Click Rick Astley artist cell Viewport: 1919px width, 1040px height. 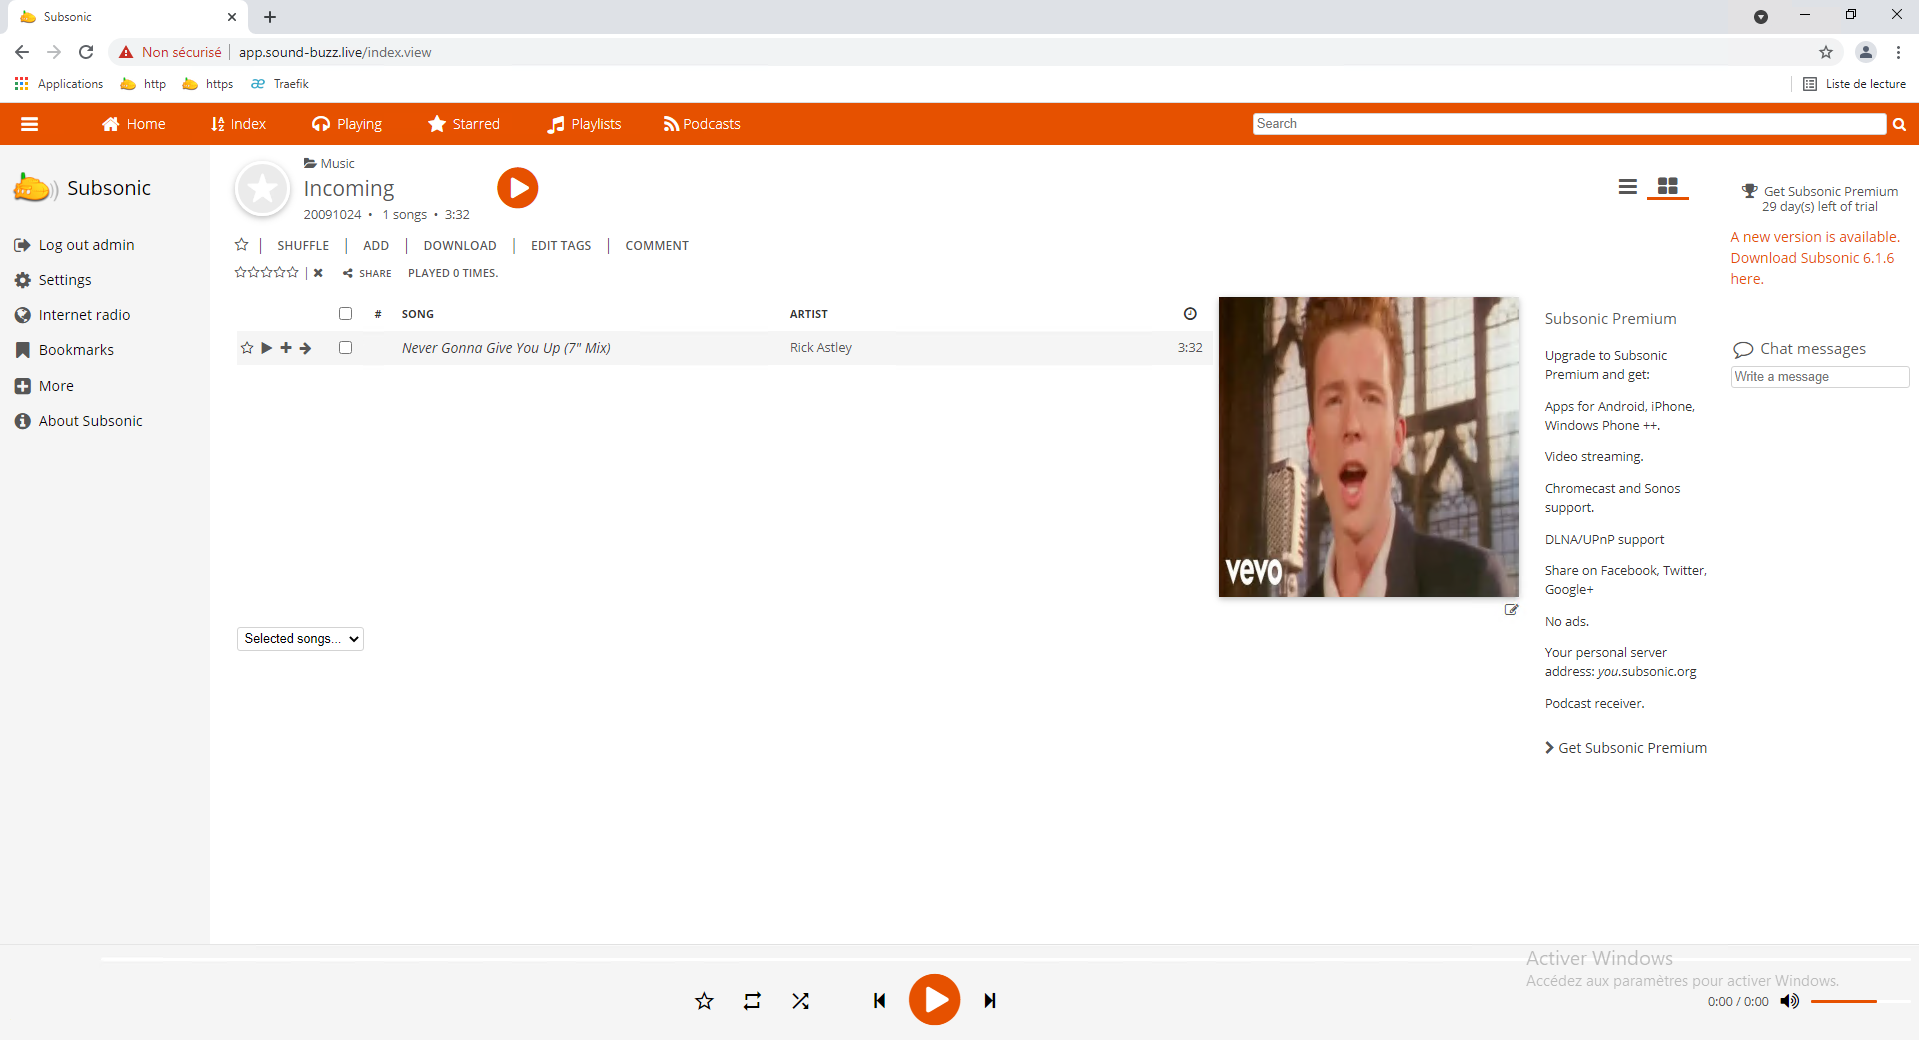(x=821, y=348)
